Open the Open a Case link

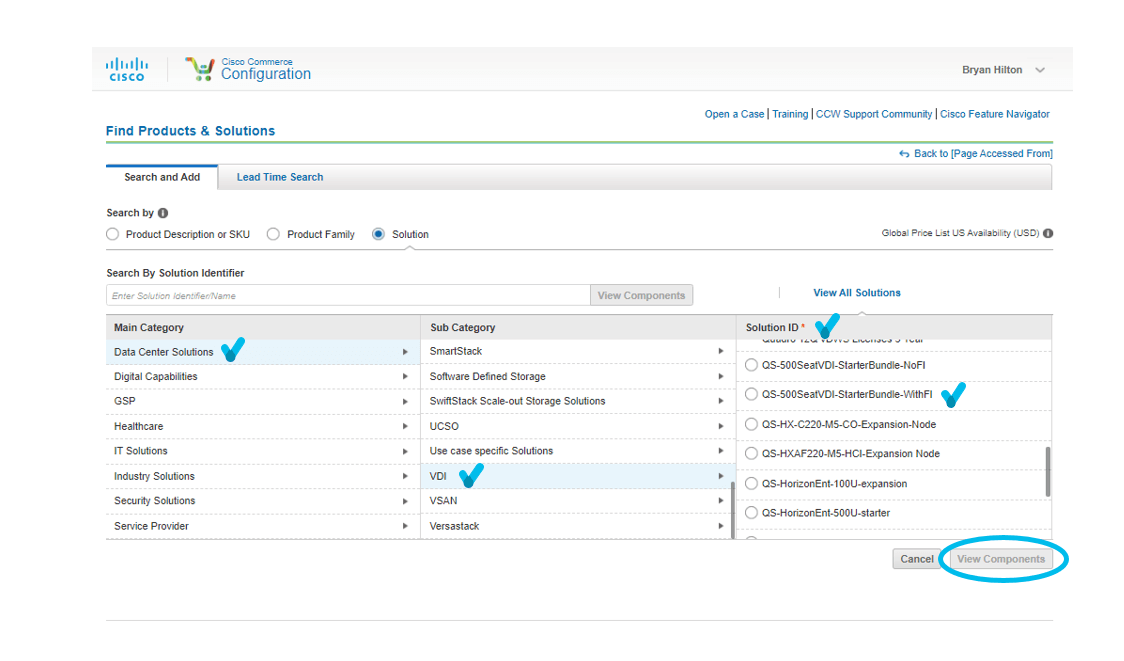(734, 114)
